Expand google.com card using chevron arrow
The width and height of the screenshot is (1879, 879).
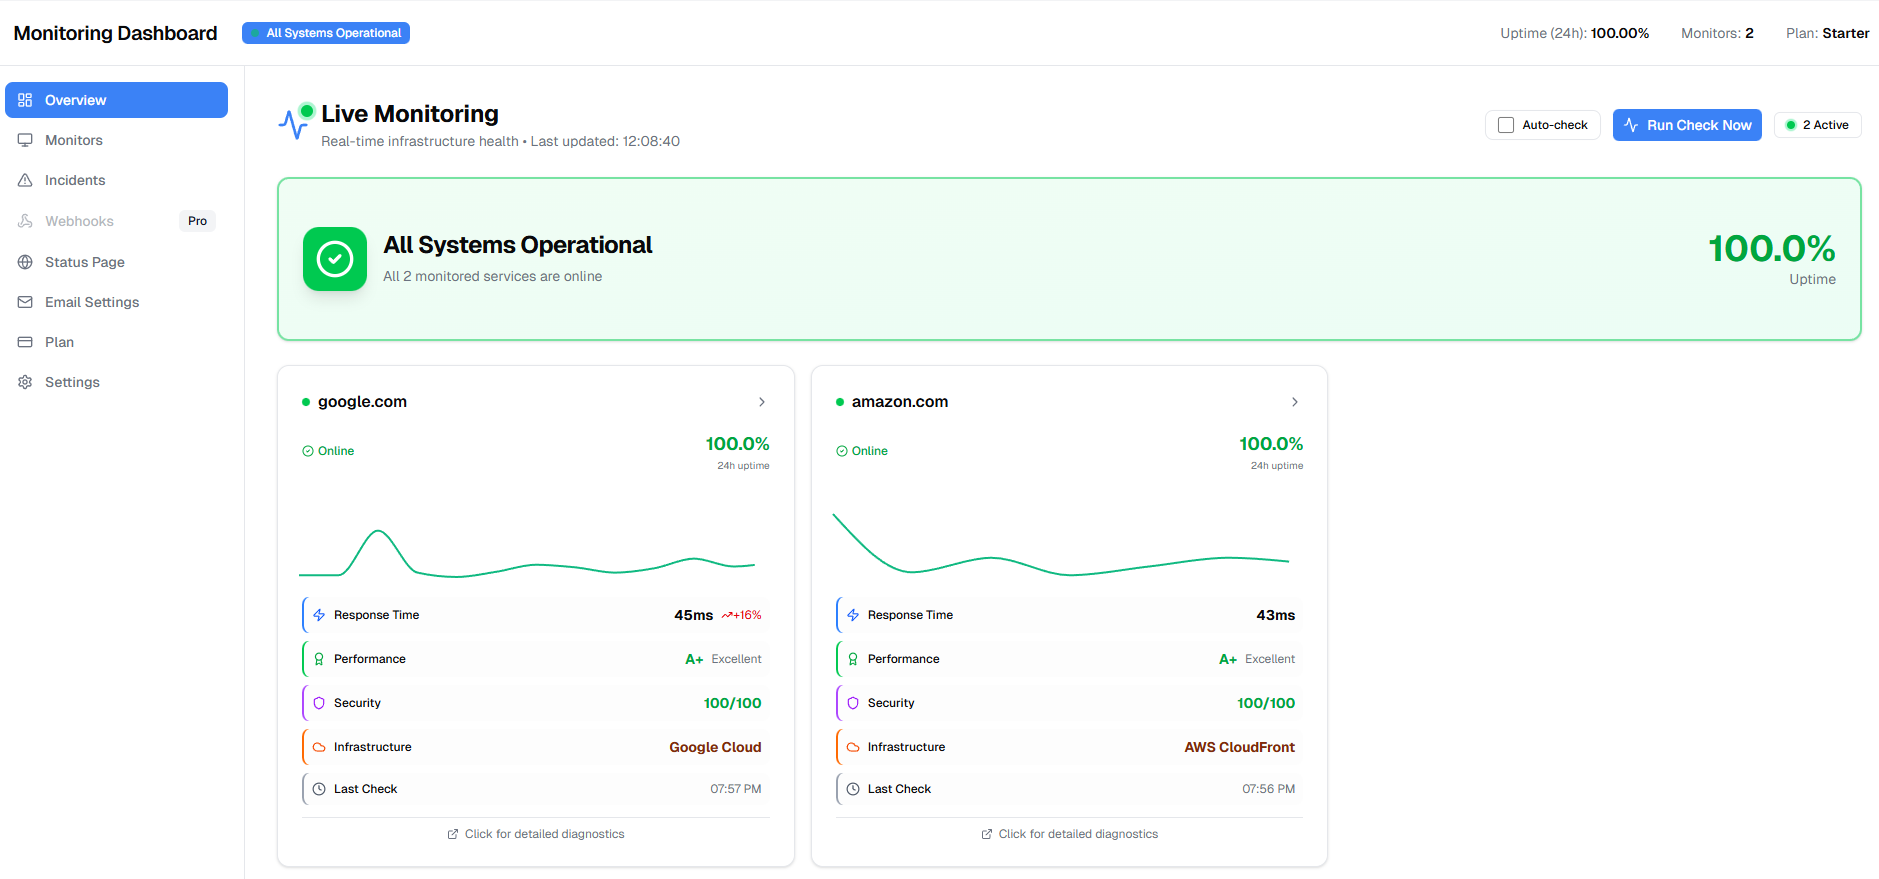coord(762,402)
